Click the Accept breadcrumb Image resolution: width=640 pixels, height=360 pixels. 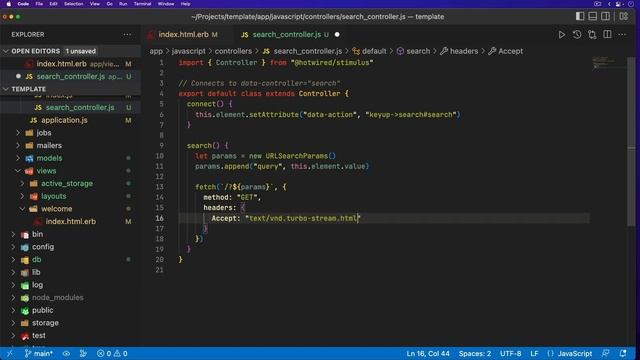tap(506, 51)
